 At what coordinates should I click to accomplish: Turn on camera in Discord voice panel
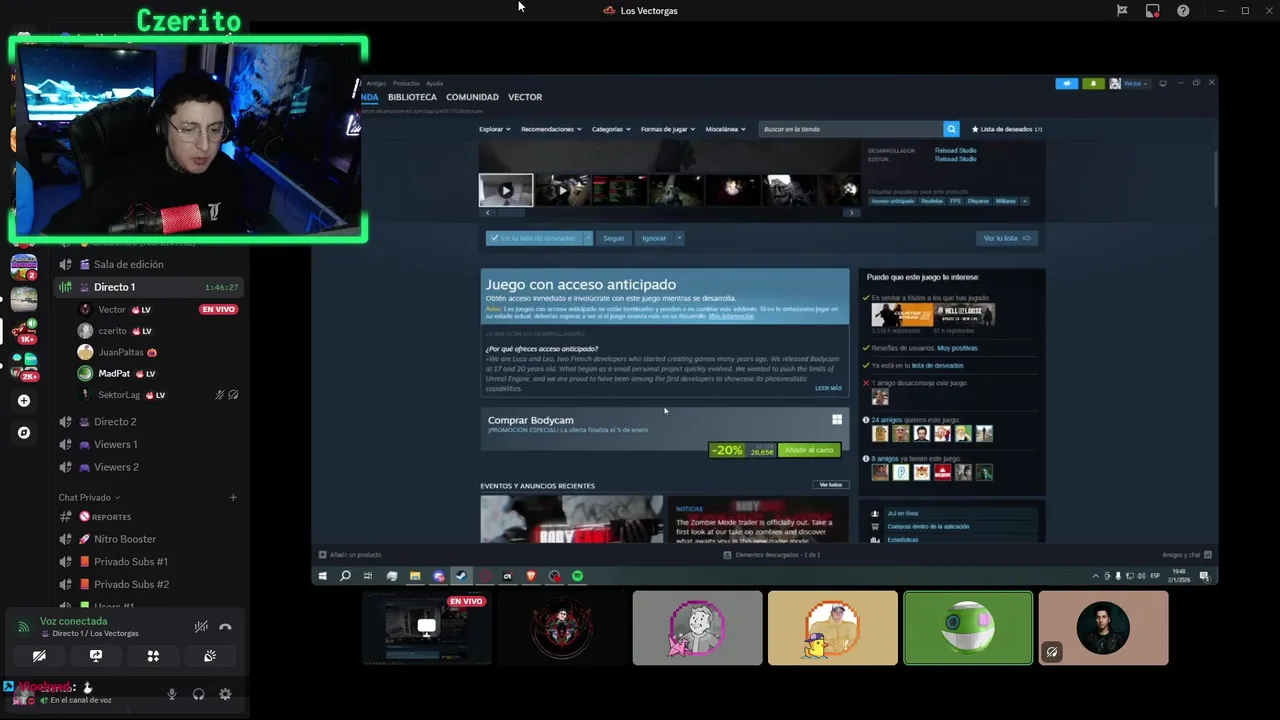click(x=39, y=656)
